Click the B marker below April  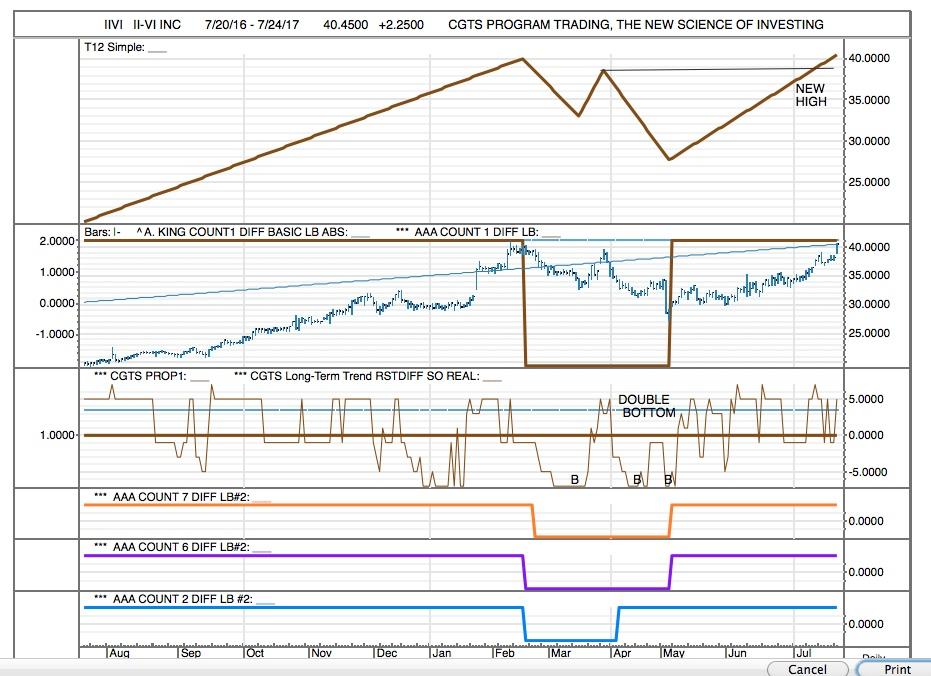(635, 479)
